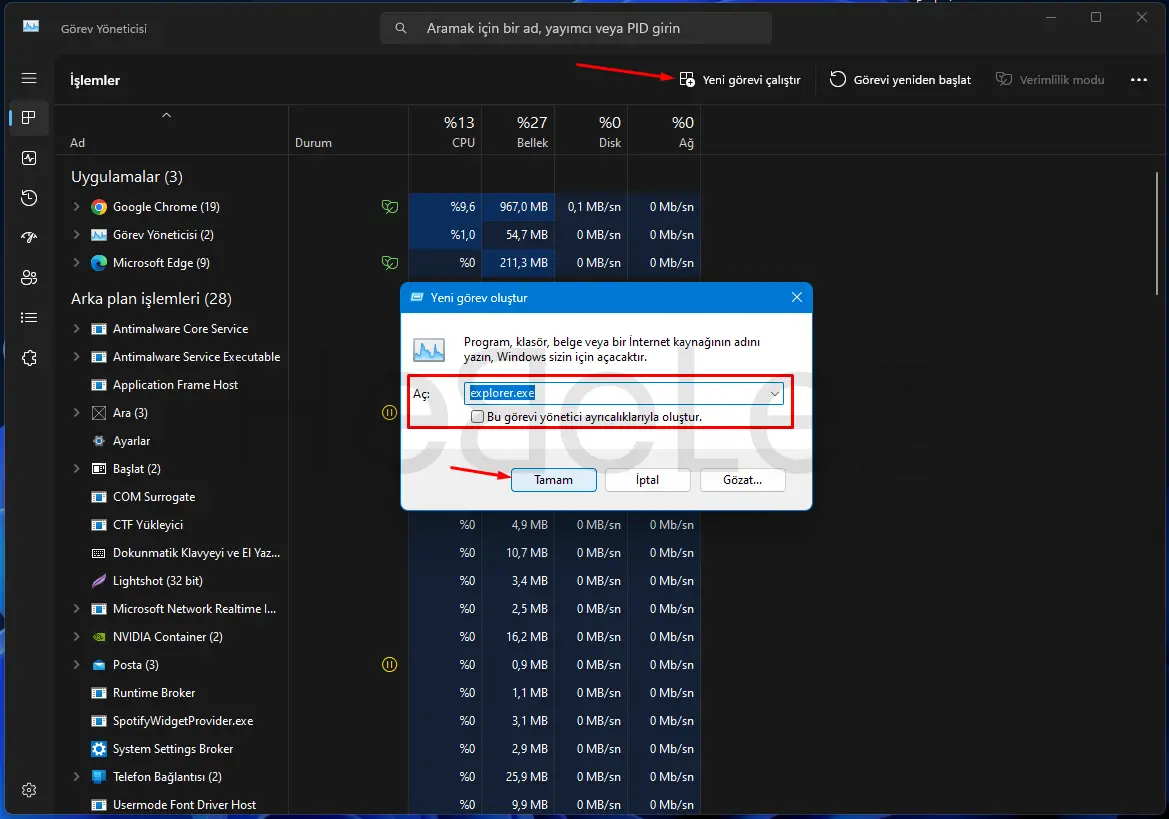
Task: Expand Antimalware Service Executable row
Action: tap(76, 357)
